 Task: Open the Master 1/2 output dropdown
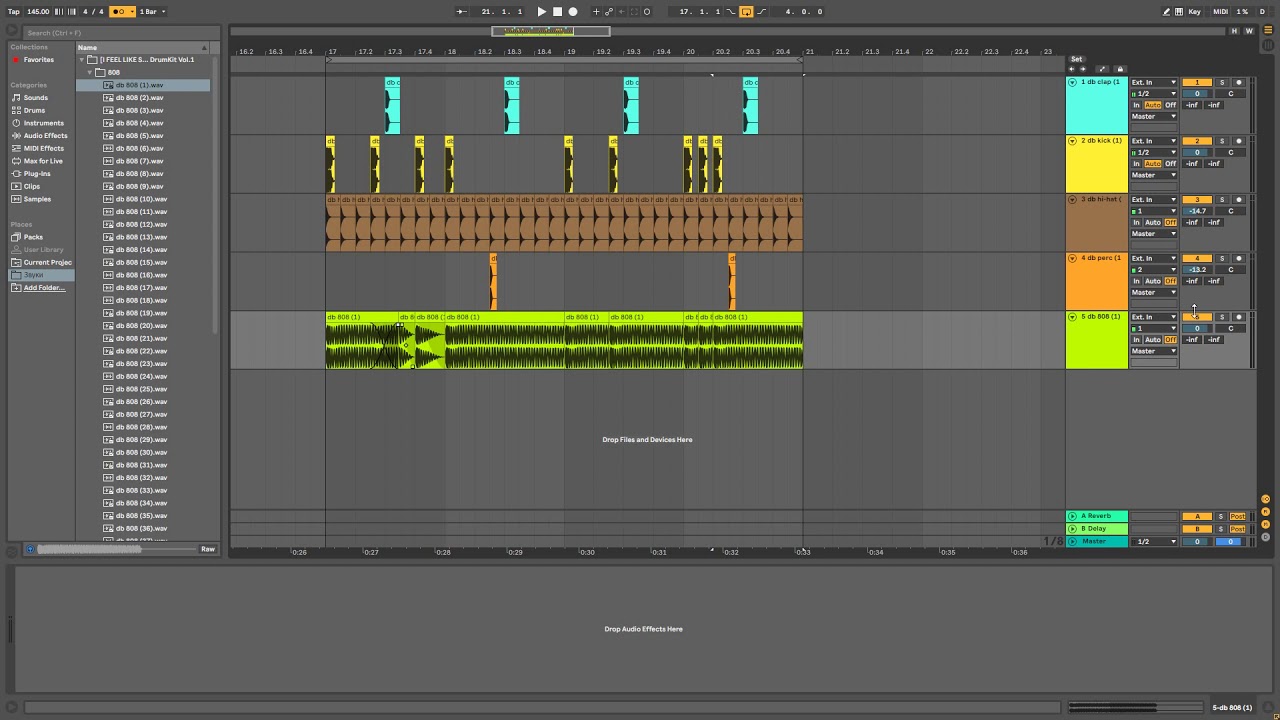click(1154, 542)
